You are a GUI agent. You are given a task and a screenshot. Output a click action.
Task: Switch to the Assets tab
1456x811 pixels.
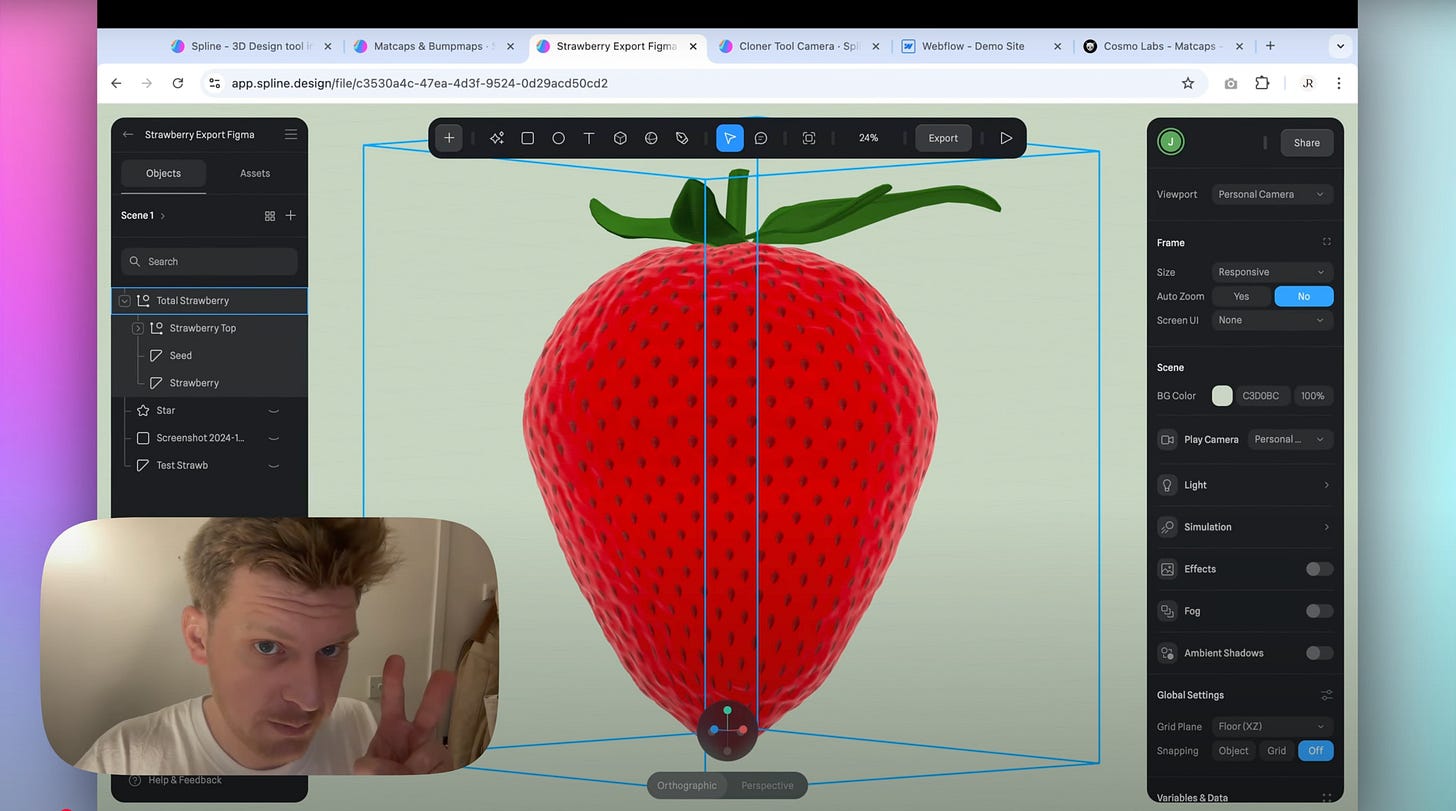[255, 173]
